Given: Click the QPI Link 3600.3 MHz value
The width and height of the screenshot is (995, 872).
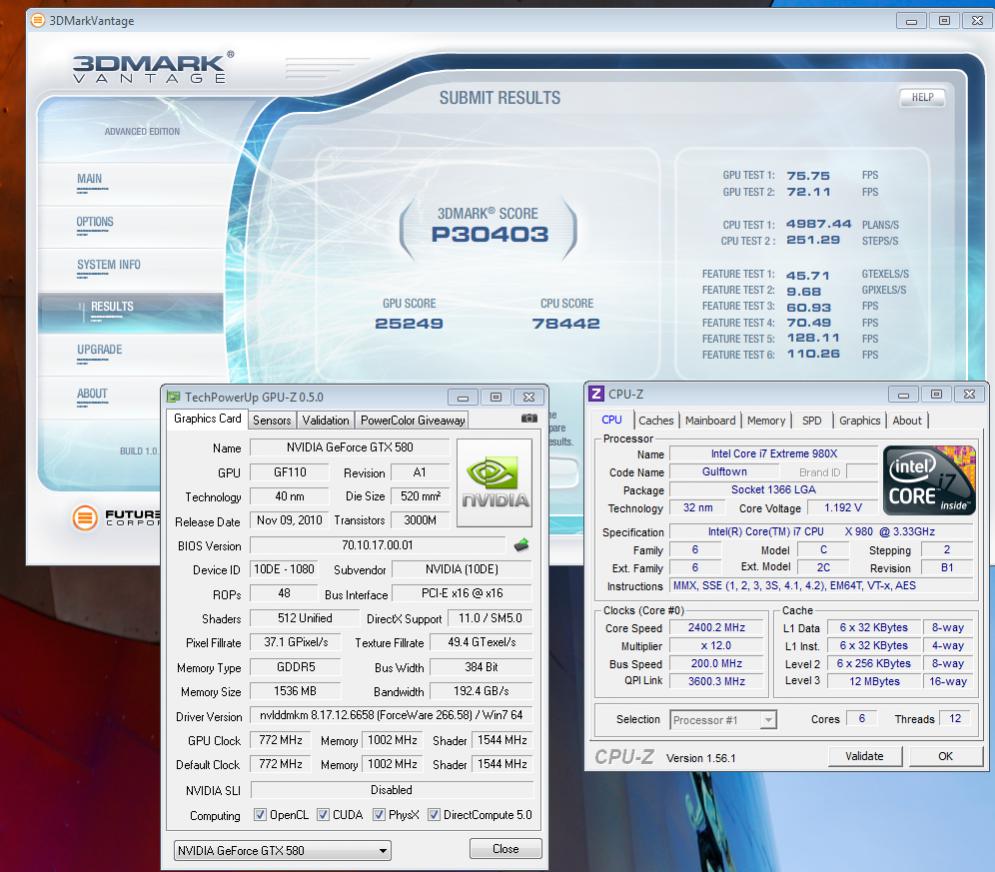Looking at the screenshot, I should (x=716, y=681).
